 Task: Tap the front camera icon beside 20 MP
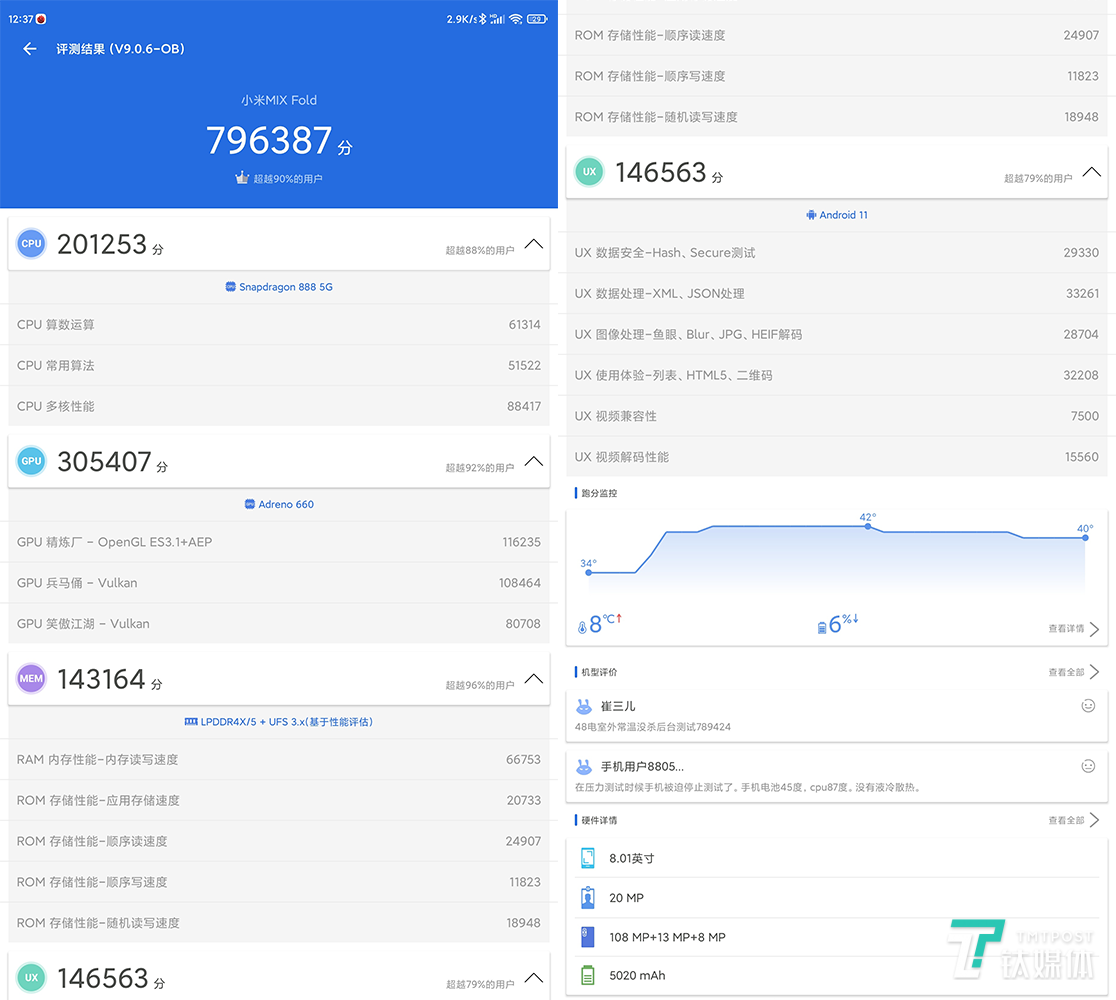pos(587,898)
